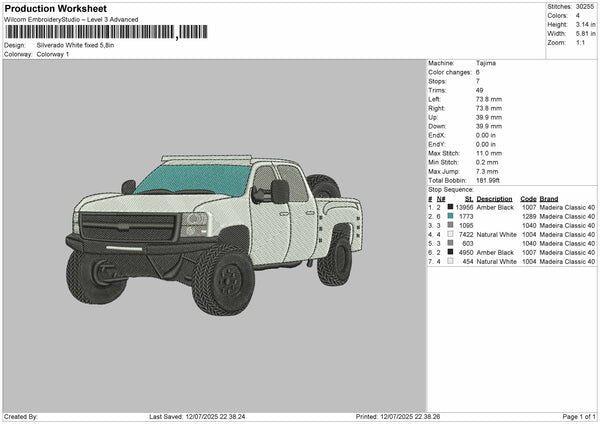Click the Code column header
600x424 pixels.
528,198
